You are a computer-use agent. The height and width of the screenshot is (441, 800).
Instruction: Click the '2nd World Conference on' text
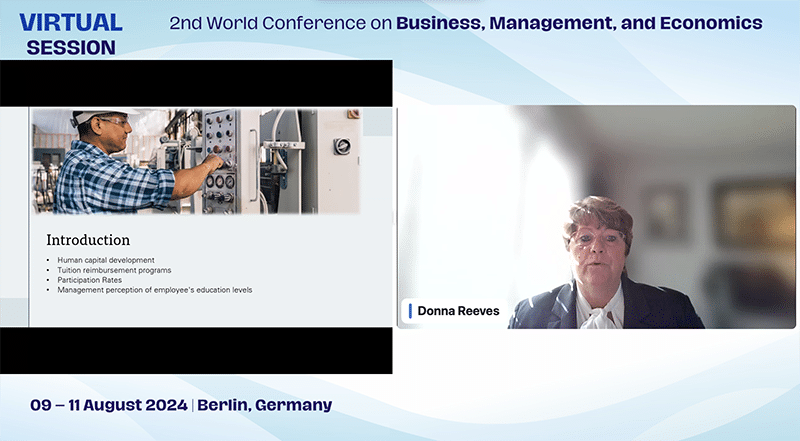[x=280, y=23]
